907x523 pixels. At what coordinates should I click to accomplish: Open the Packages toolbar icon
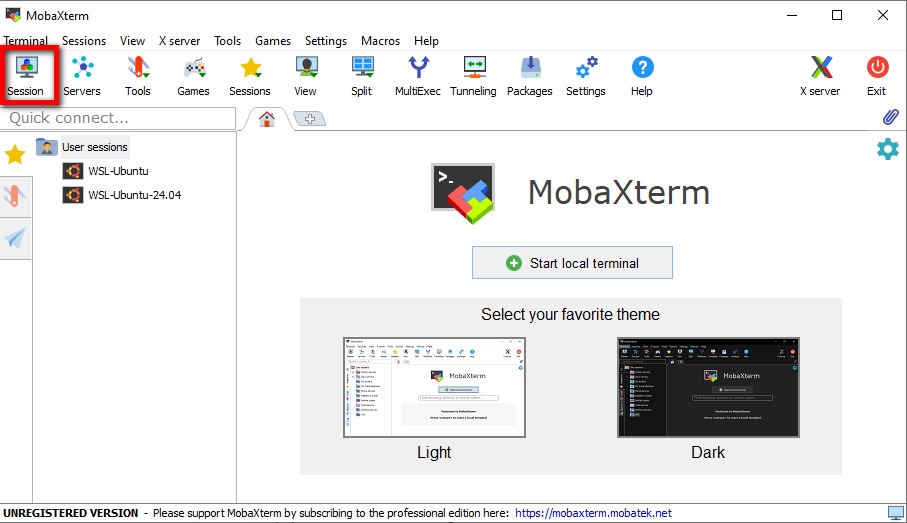click(x=530, y=75)
